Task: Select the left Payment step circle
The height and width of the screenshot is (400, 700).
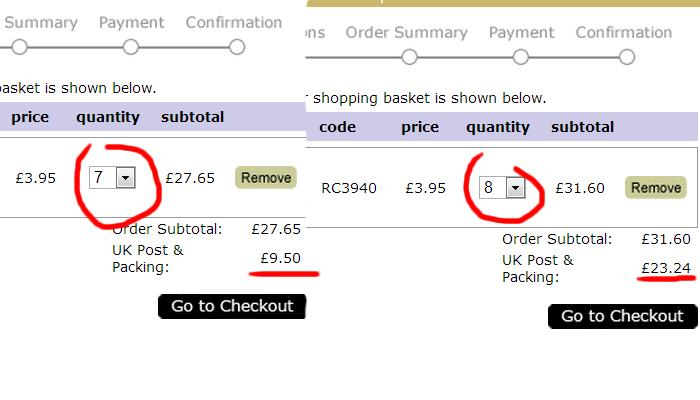Action: (x=131, y=47)
